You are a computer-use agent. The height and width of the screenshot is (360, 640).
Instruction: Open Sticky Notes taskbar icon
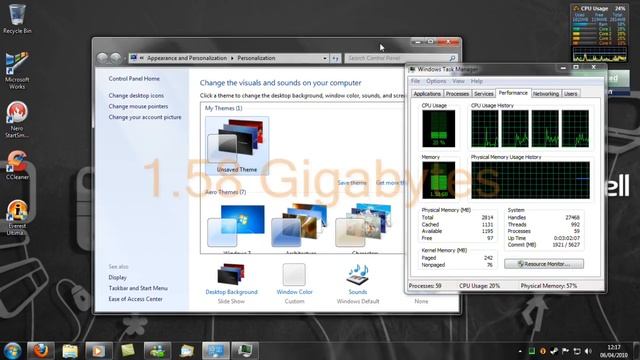[x=128, y=351]
